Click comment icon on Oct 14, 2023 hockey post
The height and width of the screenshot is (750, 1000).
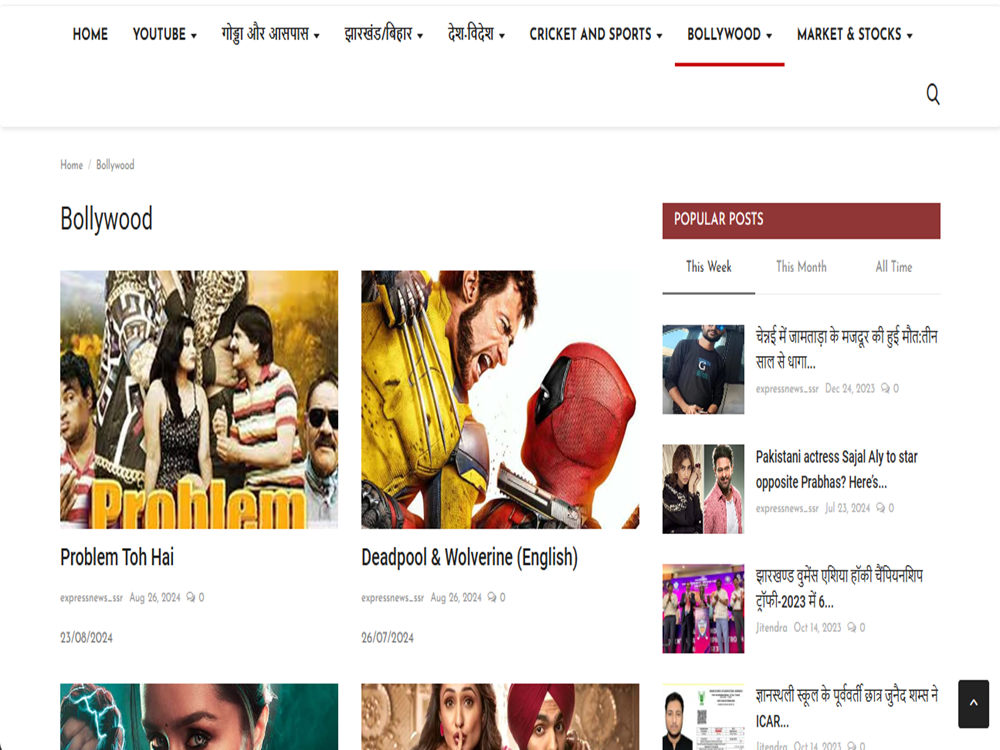click(x=851, y=628)
